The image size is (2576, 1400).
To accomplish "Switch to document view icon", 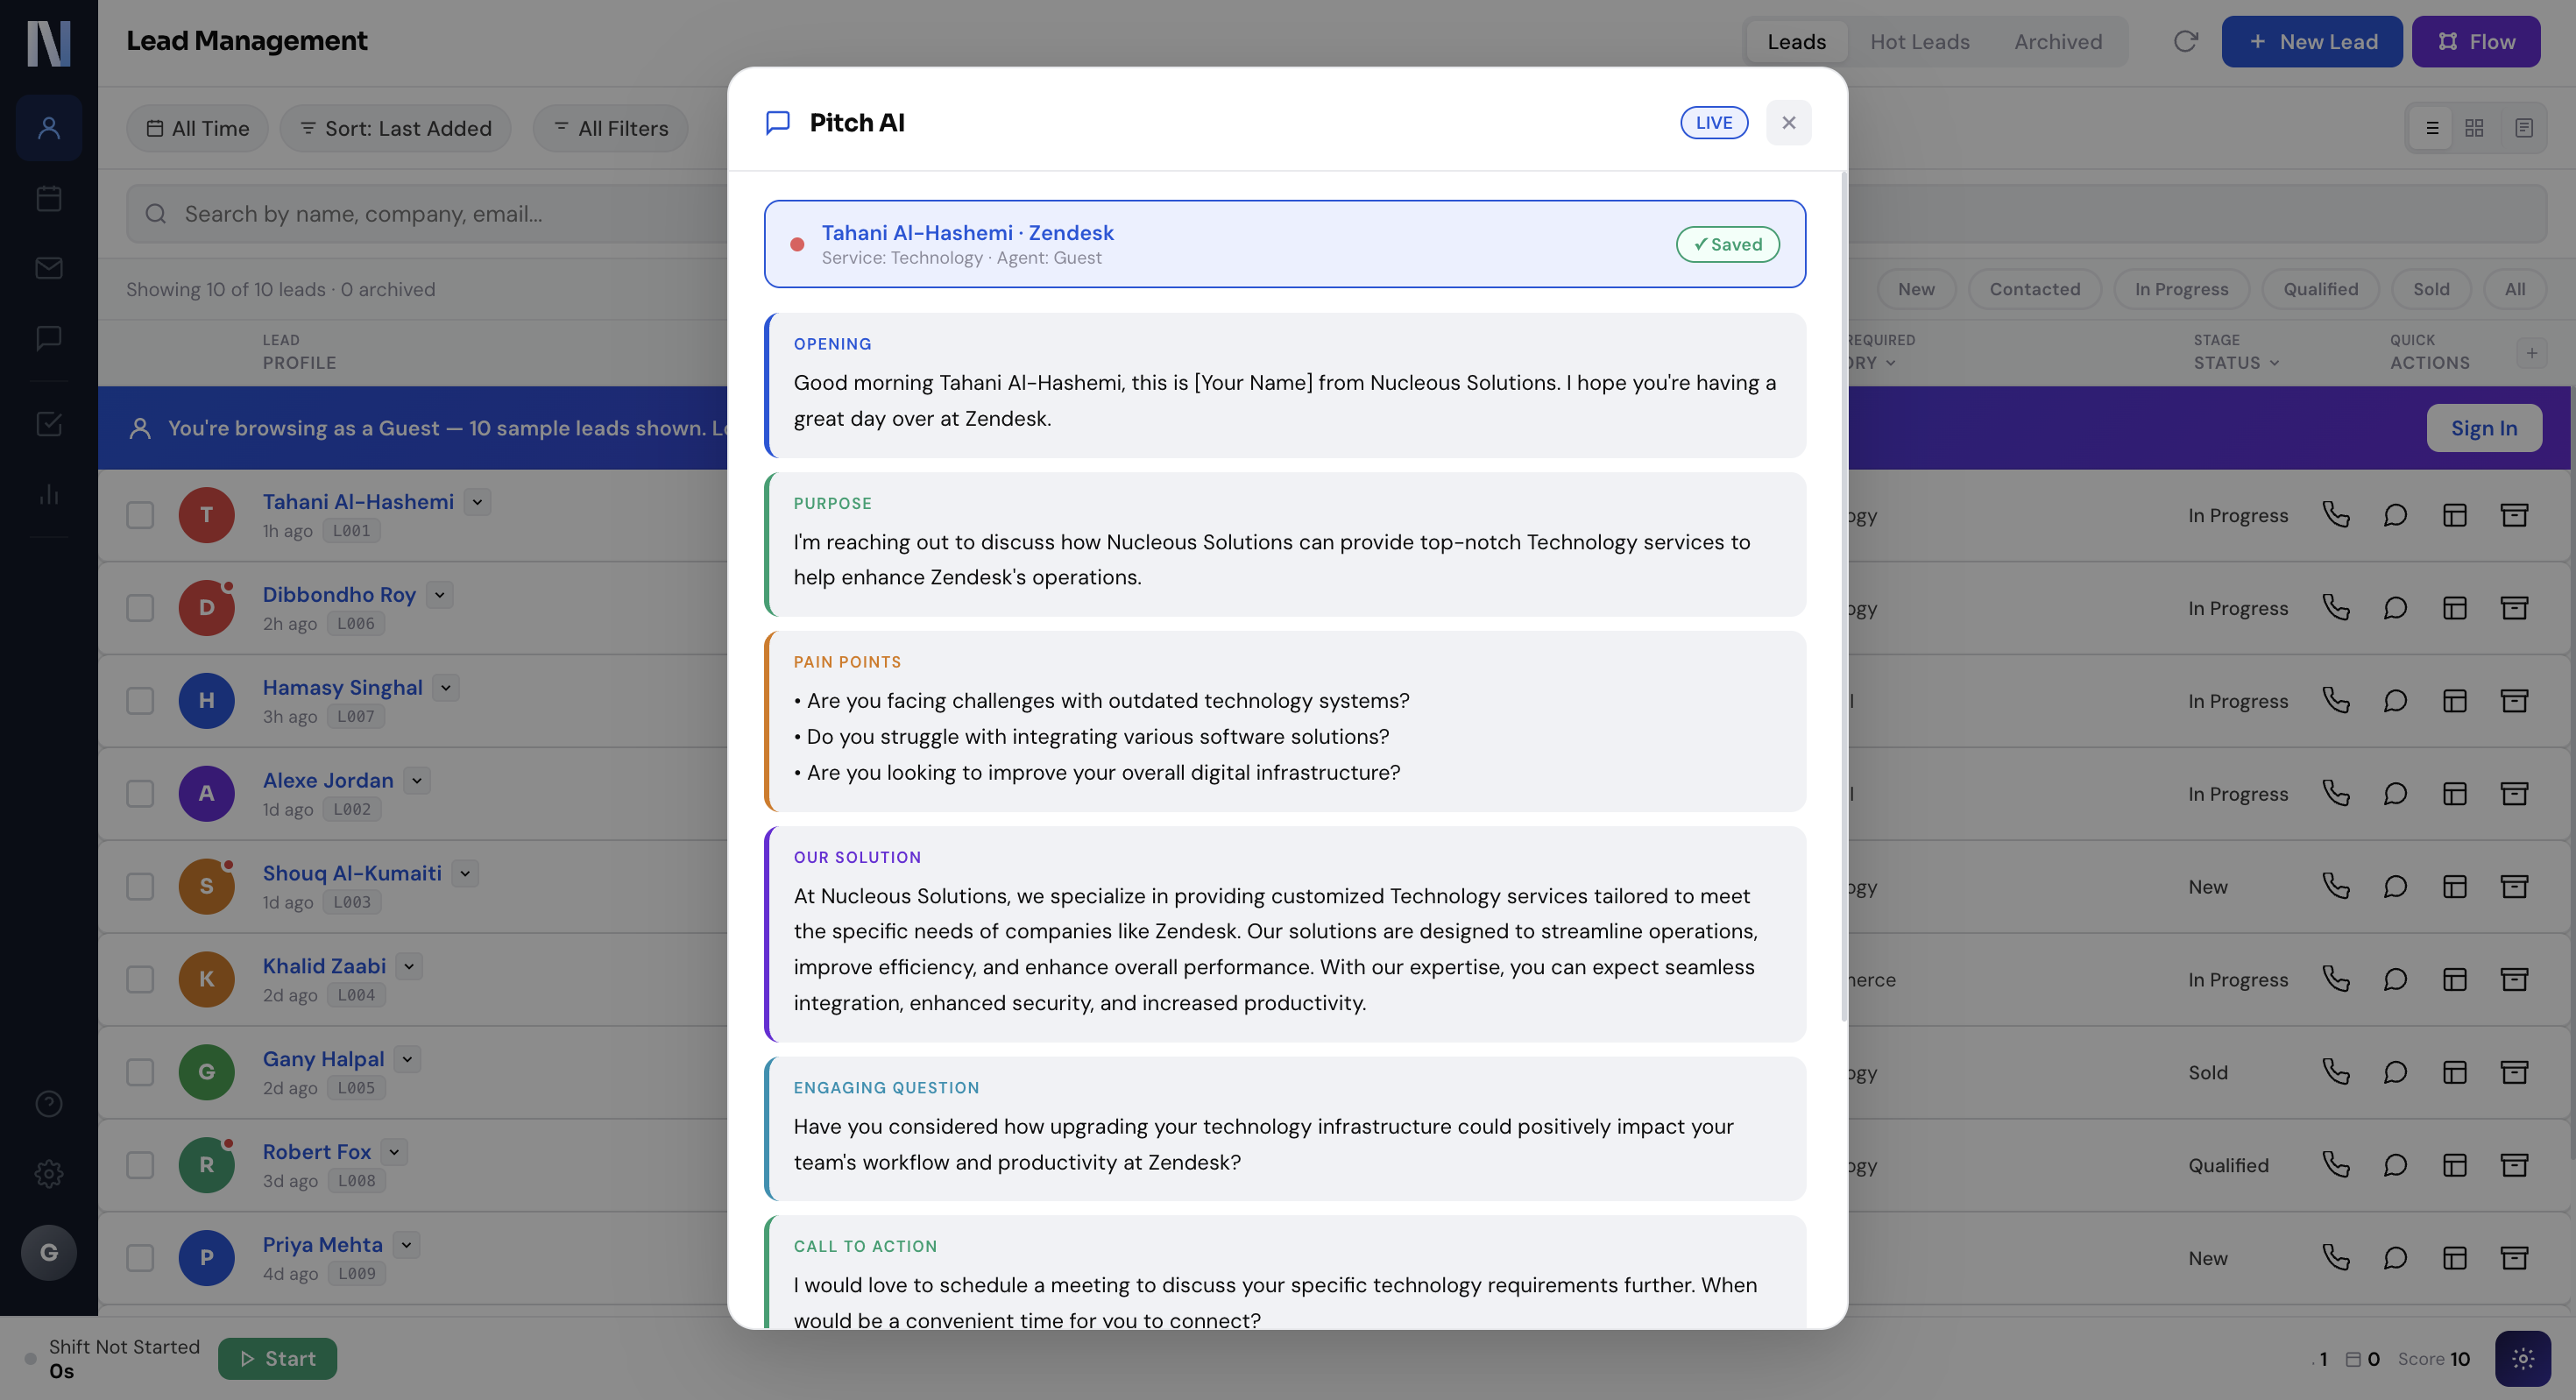I will click(2524, 128).
